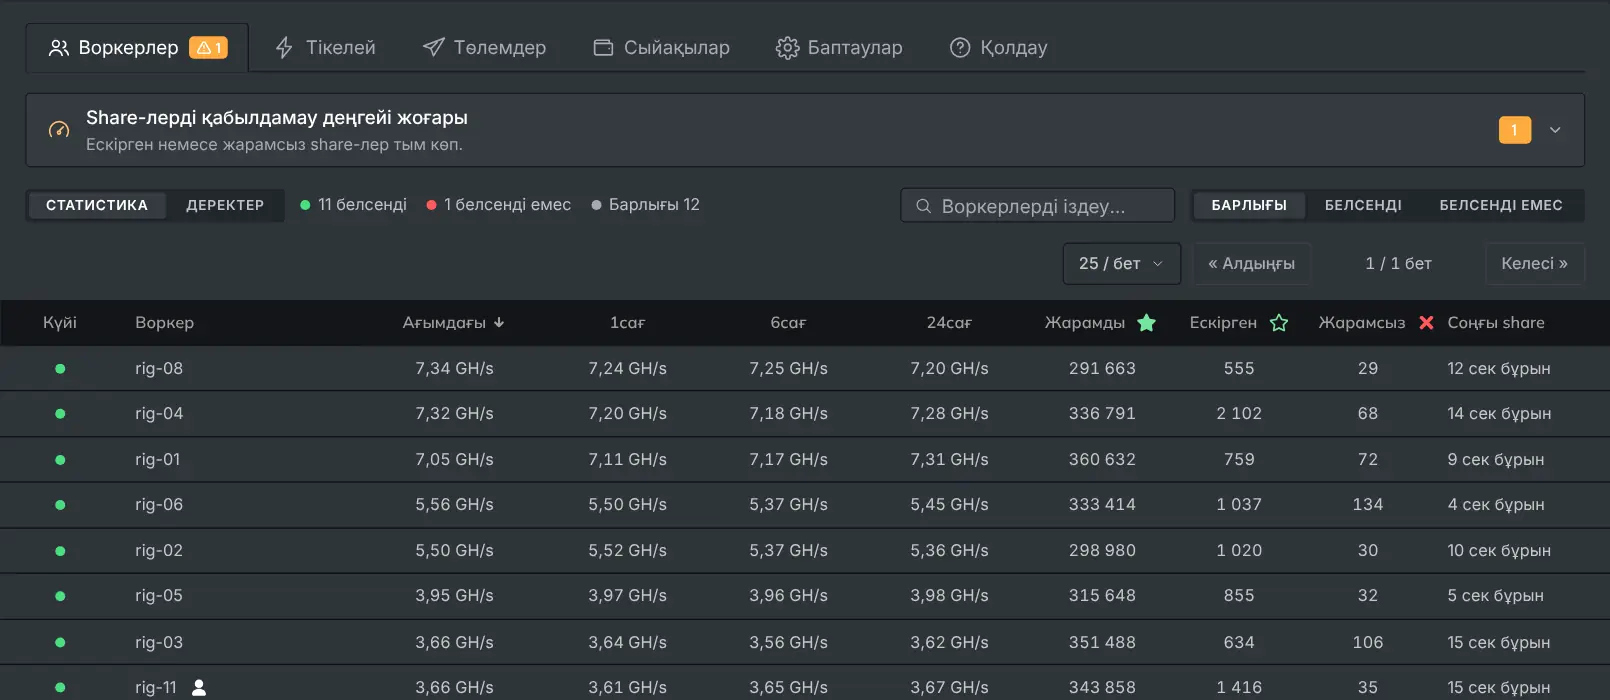Viewport: 1610px width, 700px height.
Task: Focus the Воркерлерді іздеу search field
Action: point(1037,206)
